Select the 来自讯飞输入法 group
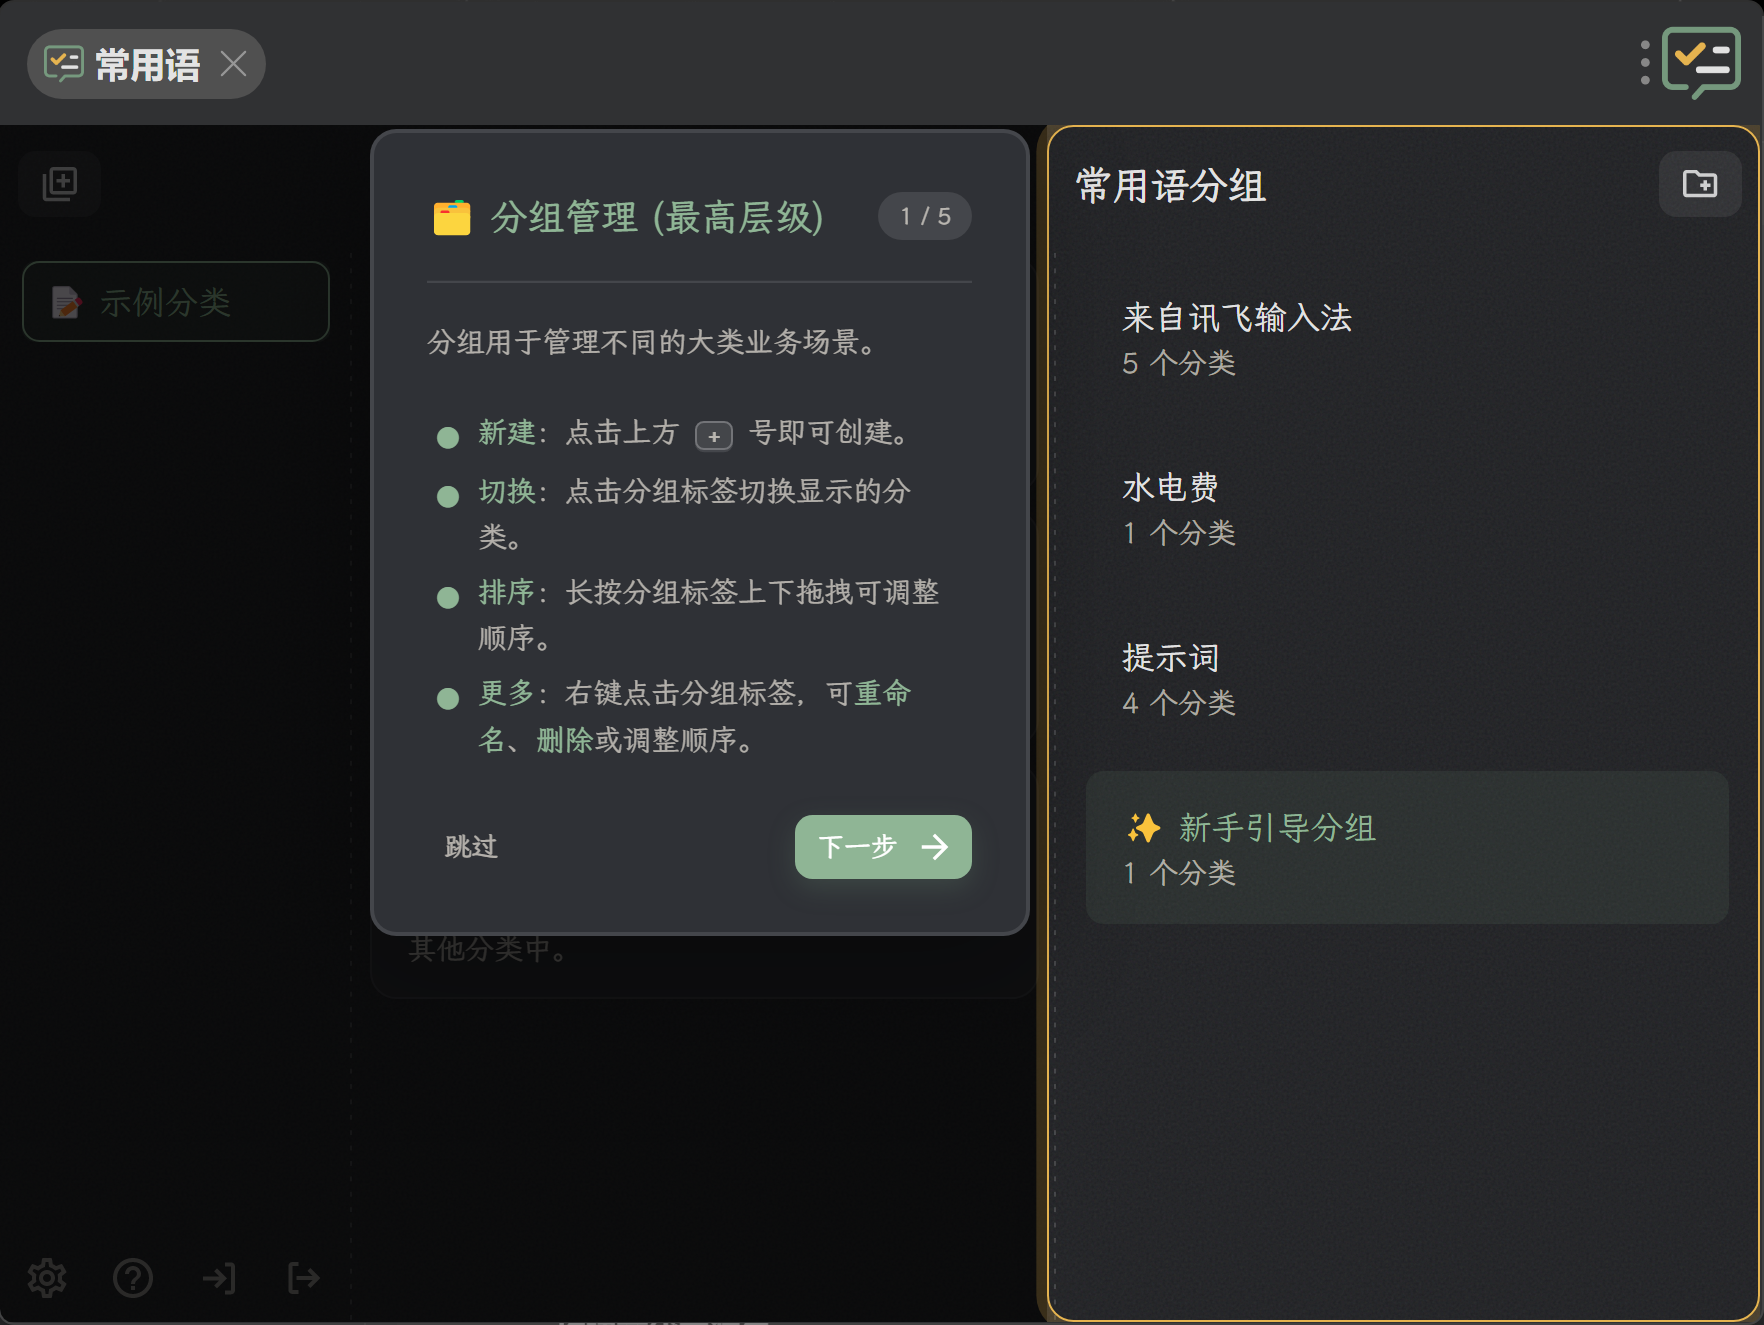The width and height of the screenshot is (1764, 1325). point(1407,340)
